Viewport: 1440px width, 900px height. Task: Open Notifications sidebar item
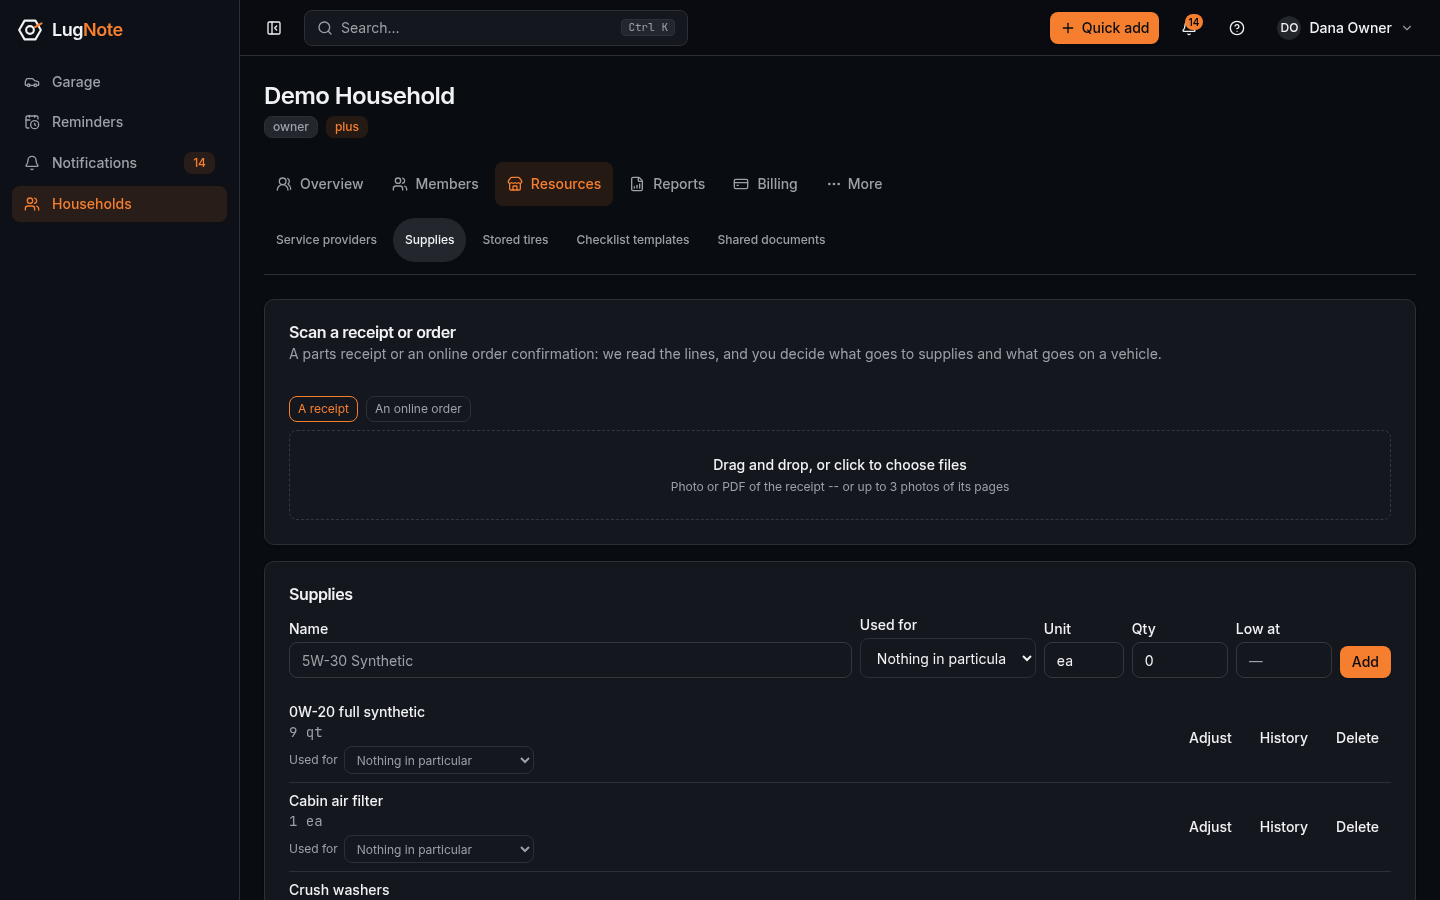coord(120,163)
